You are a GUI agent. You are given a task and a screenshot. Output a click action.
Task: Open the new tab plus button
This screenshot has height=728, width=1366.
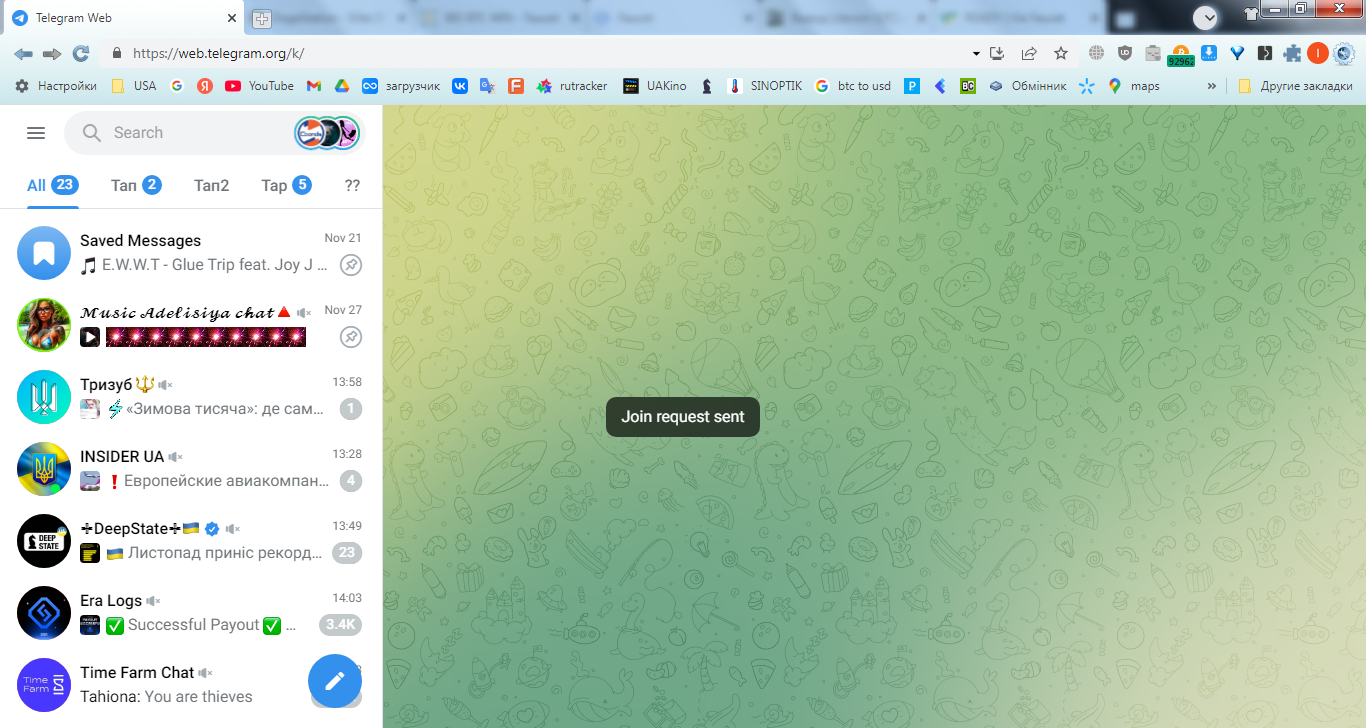261,18
